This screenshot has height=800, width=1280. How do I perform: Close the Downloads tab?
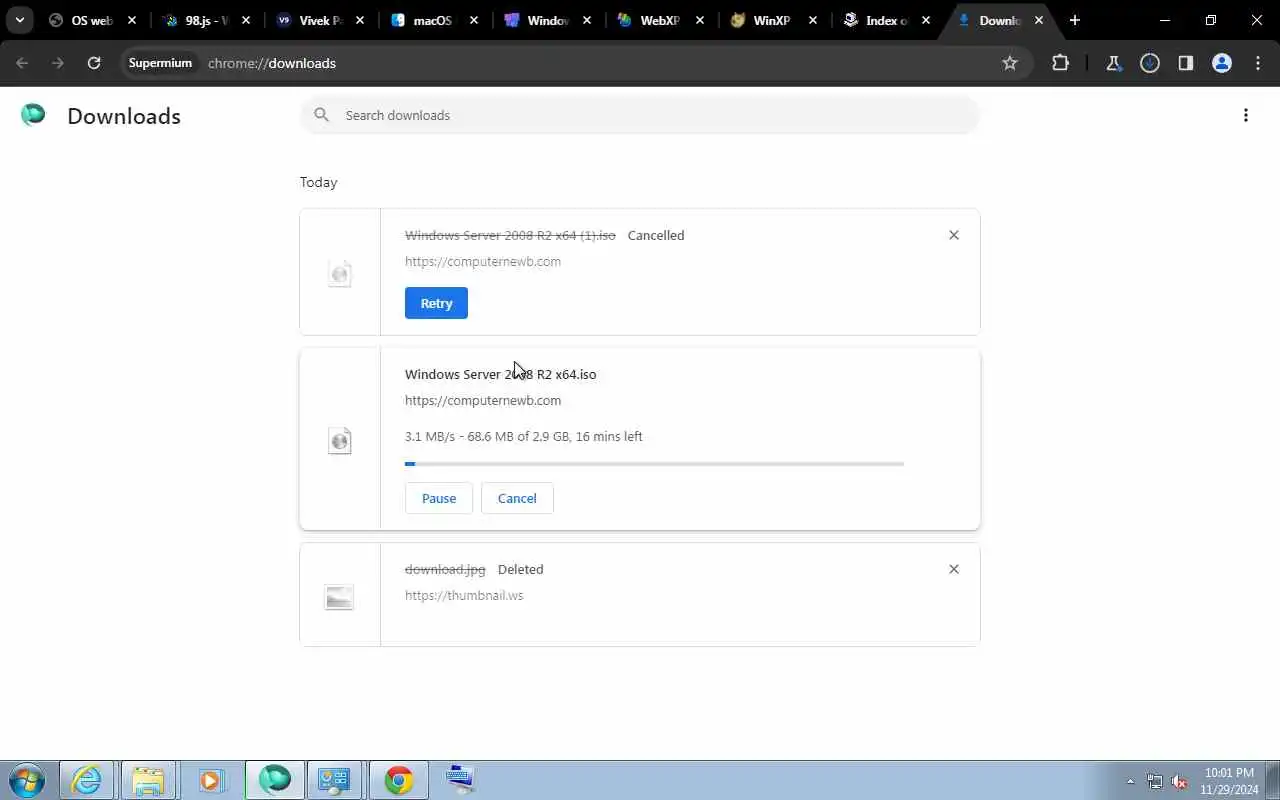pyautogui.click(x=1040, y=20)
